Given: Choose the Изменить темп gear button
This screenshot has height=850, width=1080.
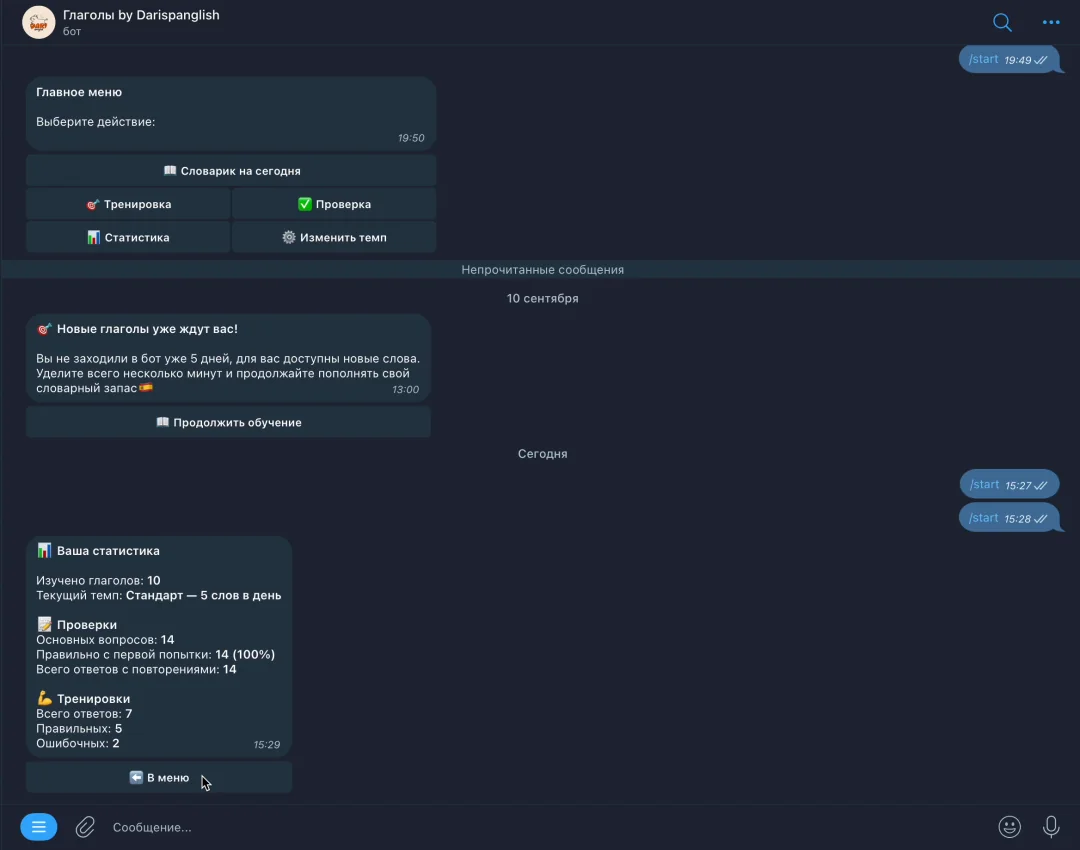Looking at the screenshot, I should 334,237.
